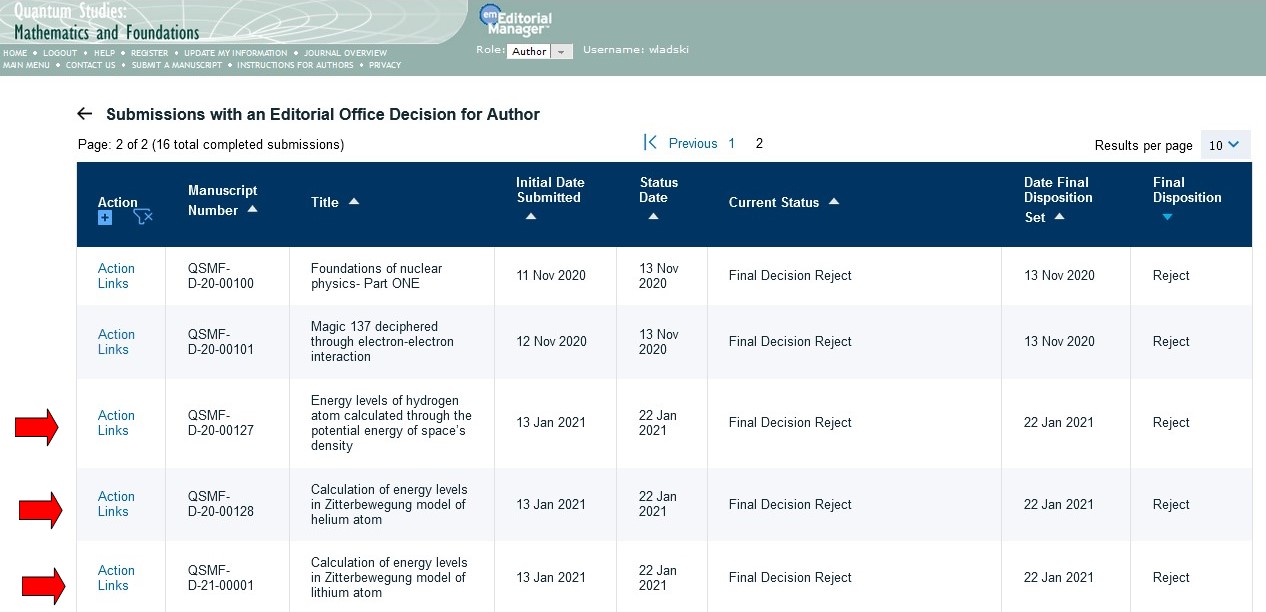Open page 1 of the submissions list
The width and height of the screenshot is (1266, 612).
(x=731, y=144)
